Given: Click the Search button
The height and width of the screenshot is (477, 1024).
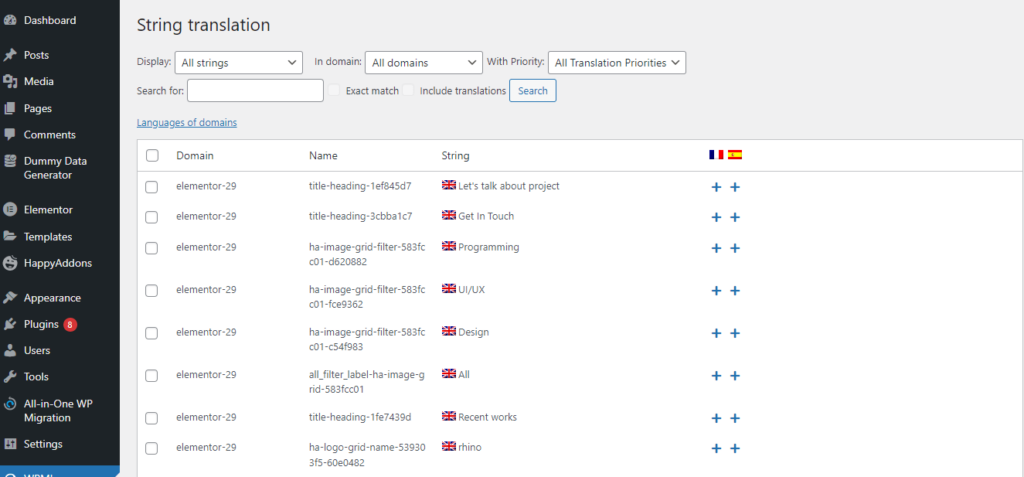Looking at the screenshot, I should coord(533,91).
